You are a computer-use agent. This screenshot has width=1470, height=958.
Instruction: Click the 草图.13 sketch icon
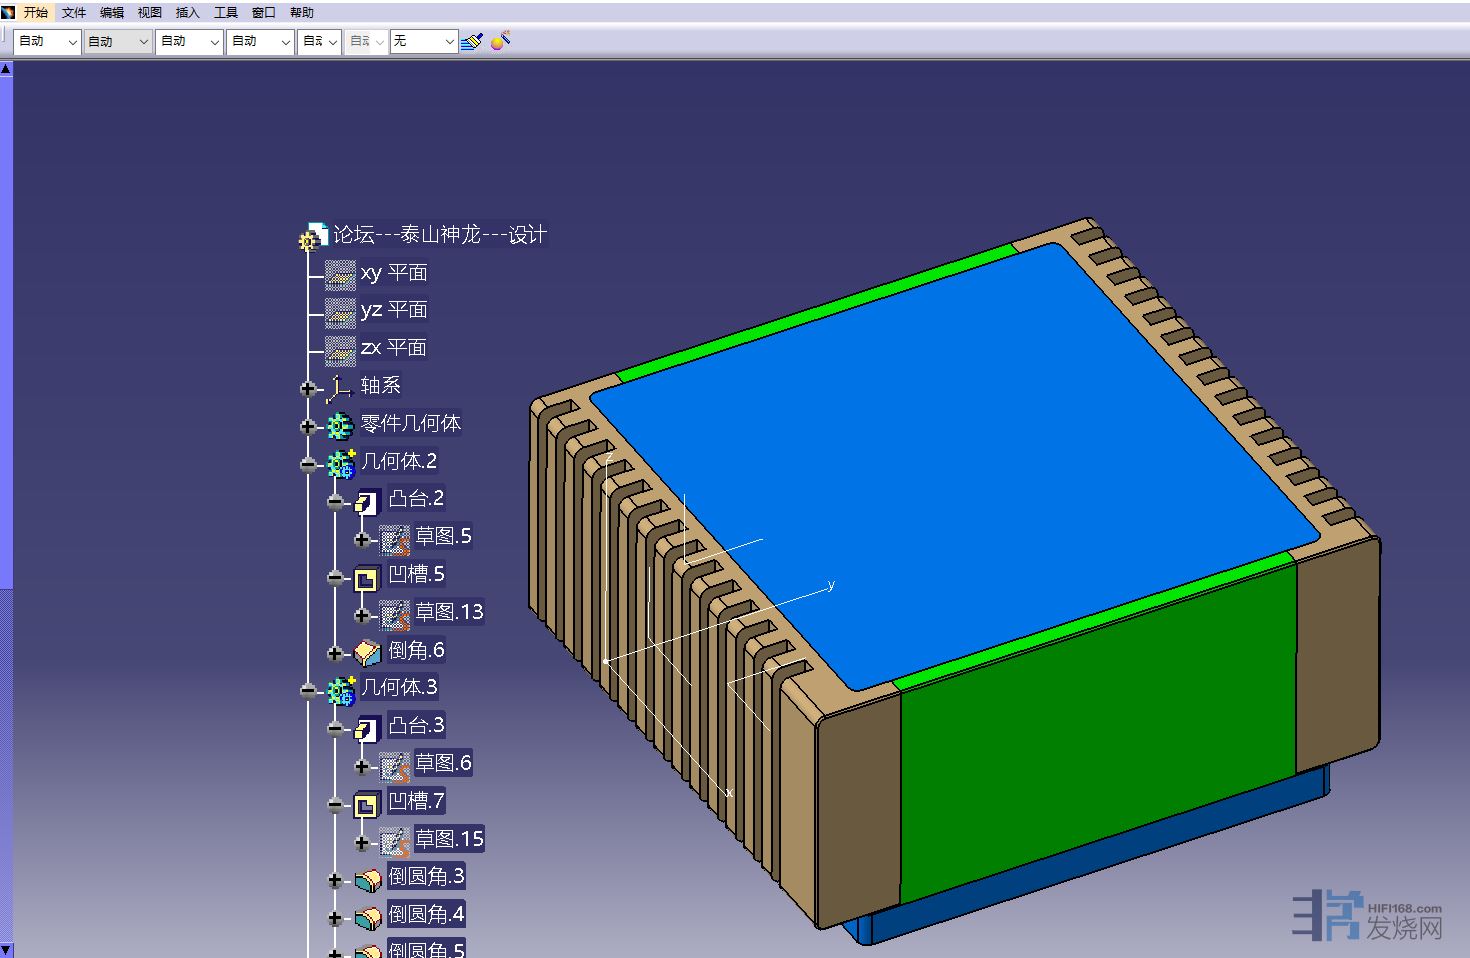coord(395,614)
